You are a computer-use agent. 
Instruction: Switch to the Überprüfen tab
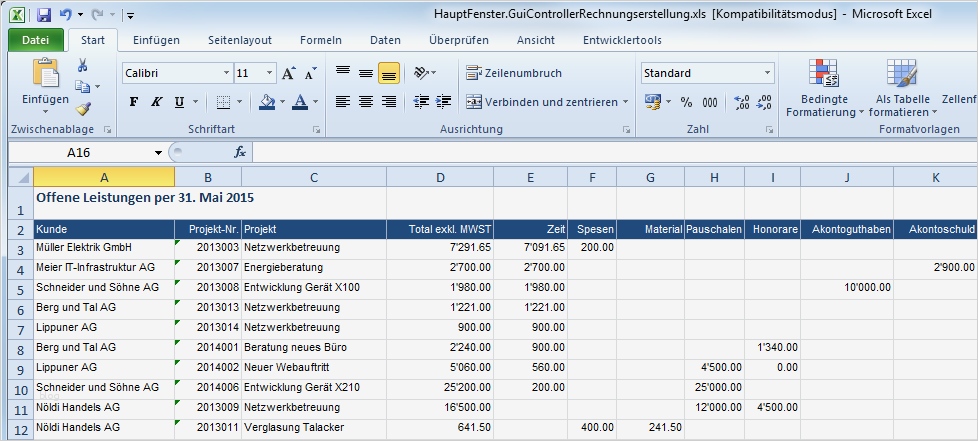(459, 40)
